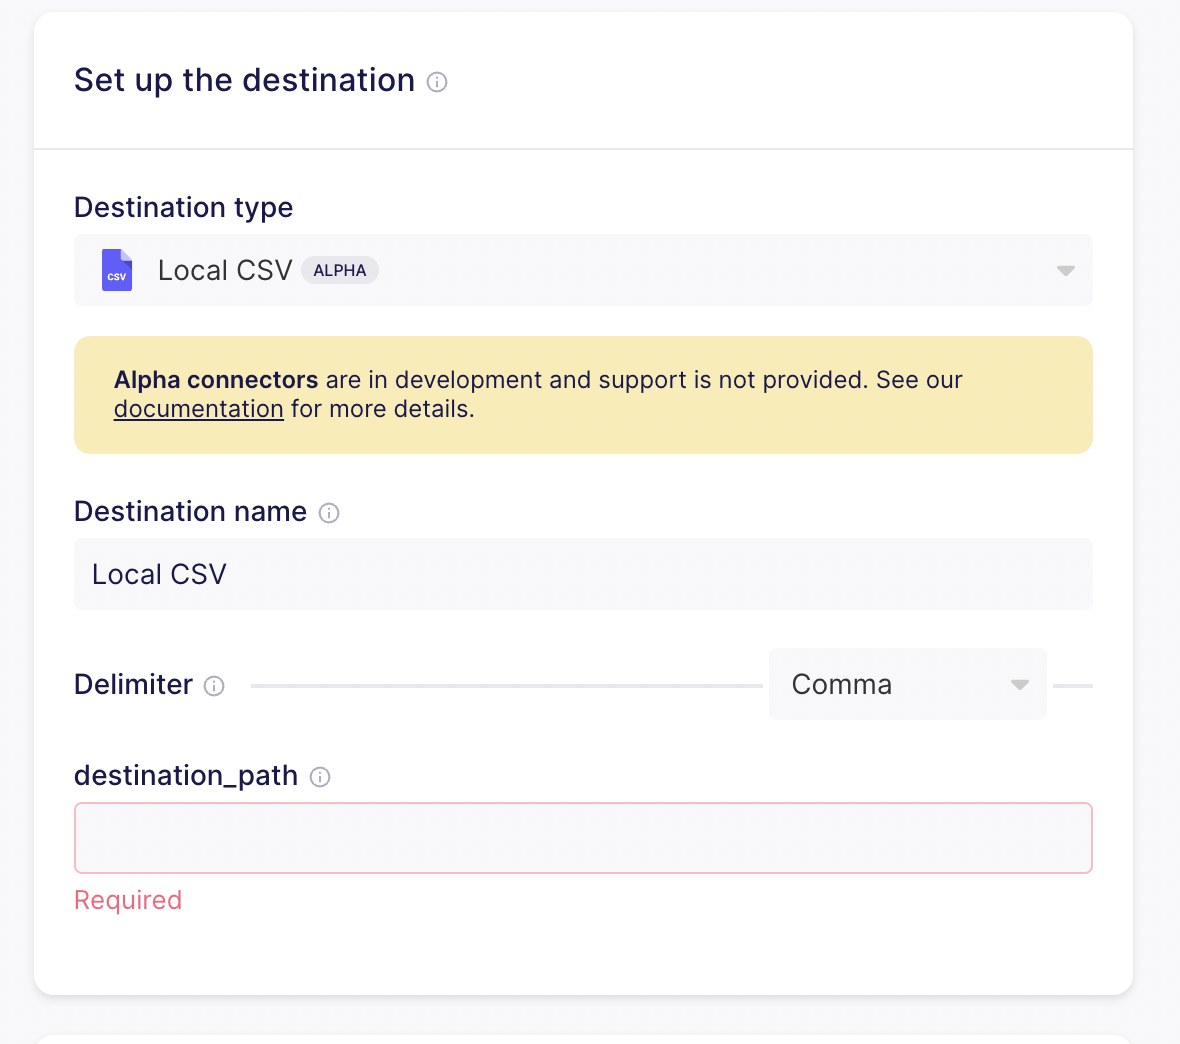Click the info icon next to destination_path

click(320, 777)
